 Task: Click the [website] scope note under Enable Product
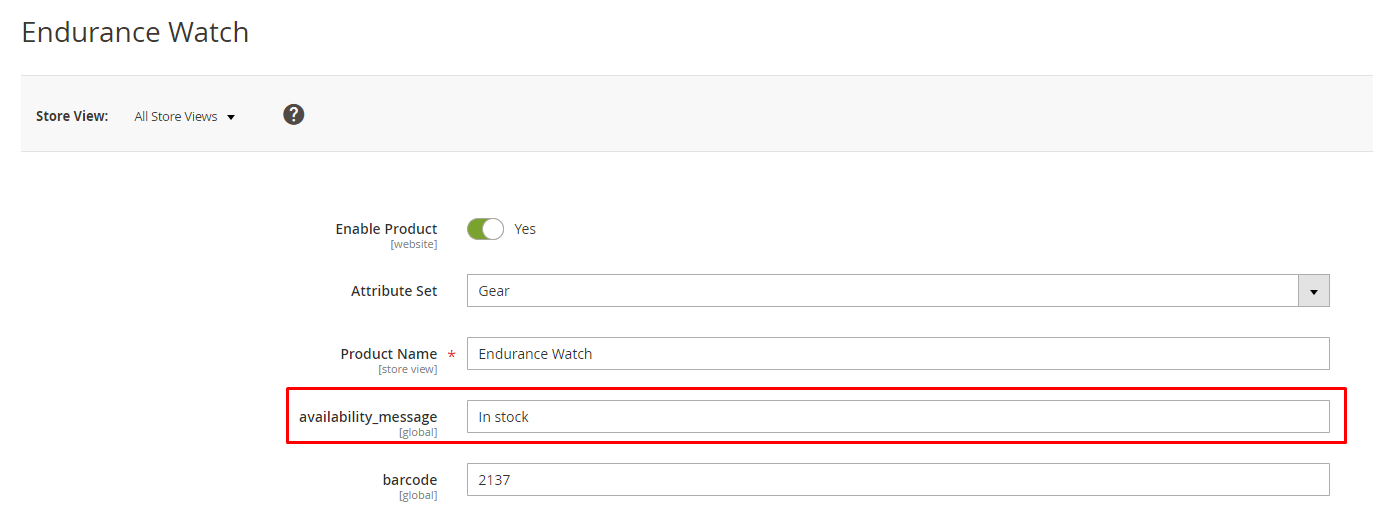coord(414,245)
